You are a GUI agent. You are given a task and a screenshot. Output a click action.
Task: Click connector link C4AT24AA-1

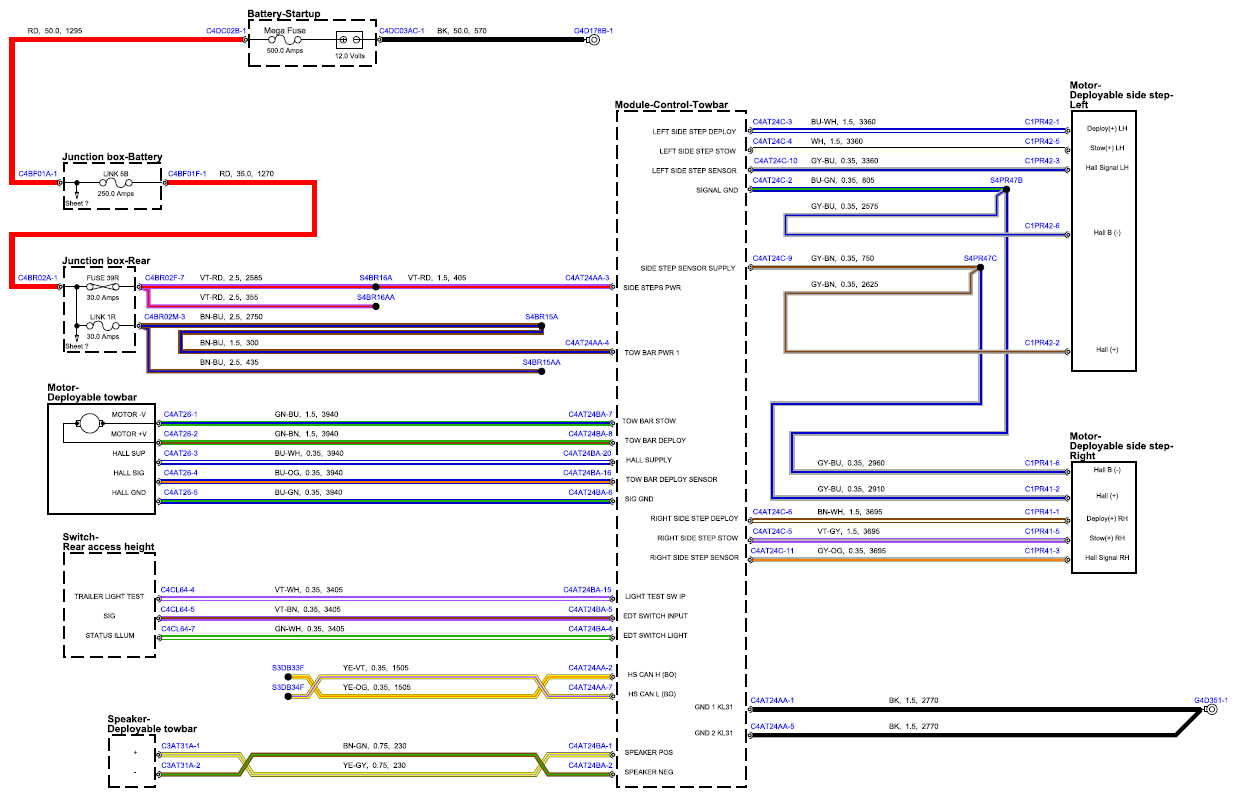click(x=773, y=700)
